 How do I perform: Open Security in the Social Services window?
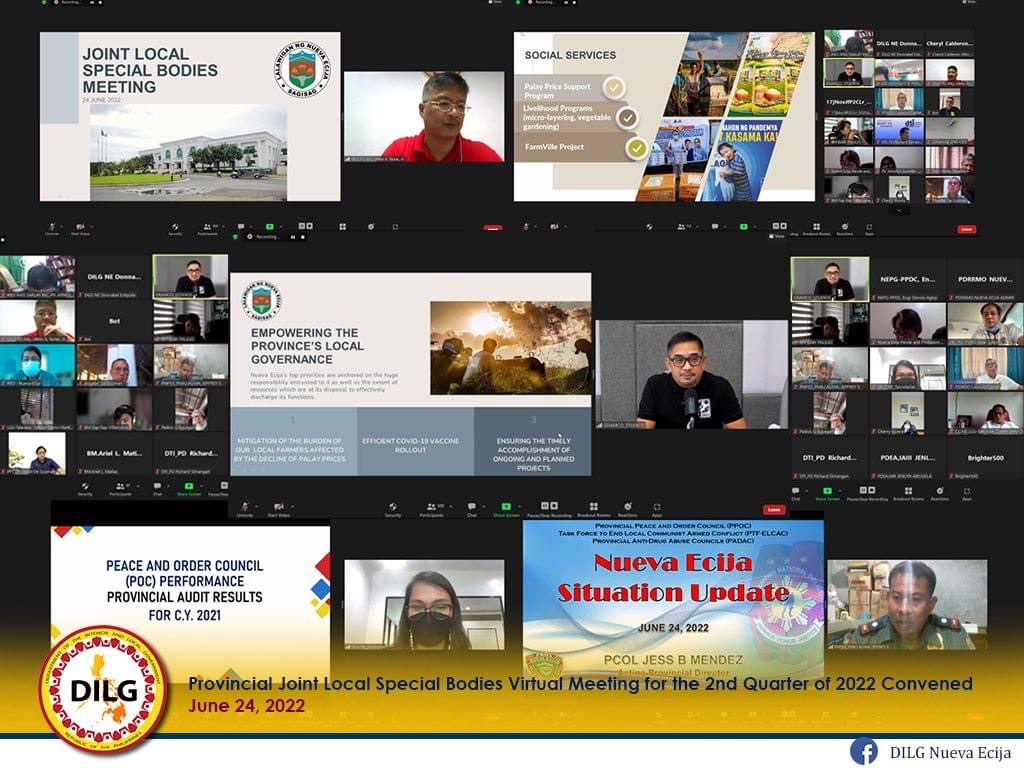pos(649,227)
